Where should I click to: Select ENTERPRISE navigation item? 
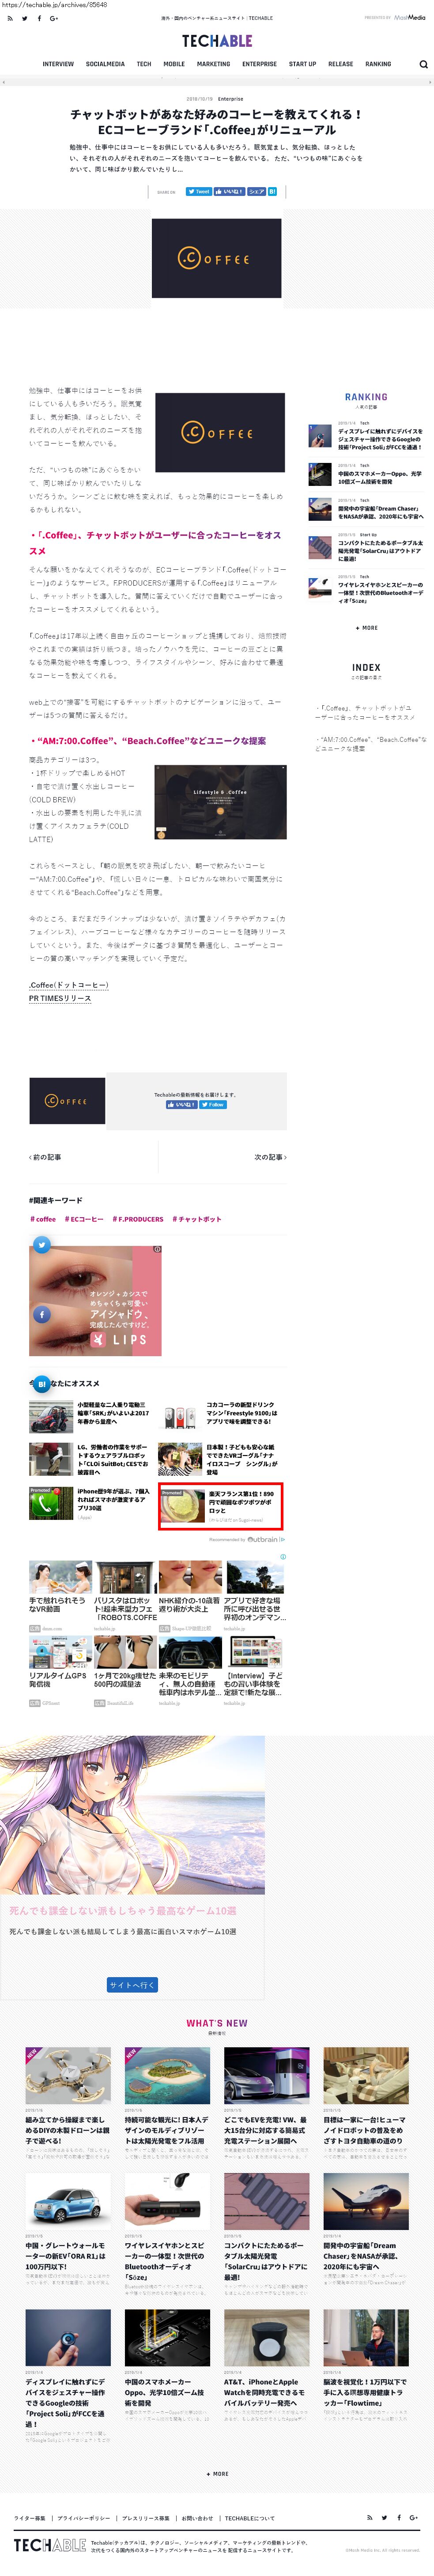point(259,64)
